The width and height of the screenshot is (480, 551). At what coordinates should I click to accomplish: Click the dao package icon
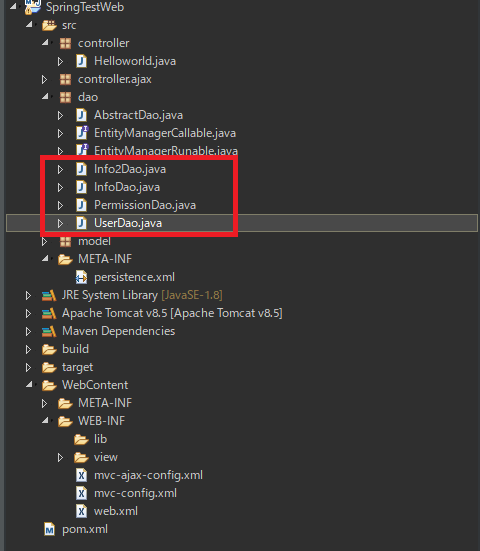pyautogui.click(x=65, y=97)
